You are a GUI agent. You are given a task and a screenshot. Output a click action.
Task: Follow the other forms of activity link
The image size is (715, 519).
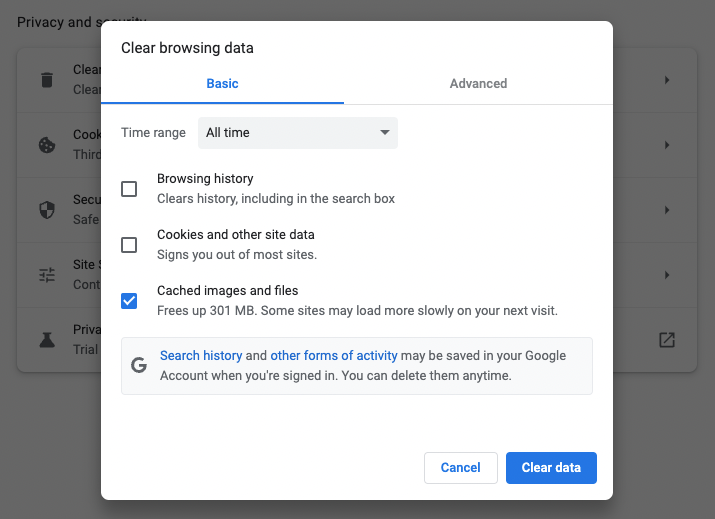pyautogui.click(x=334, y=356)
